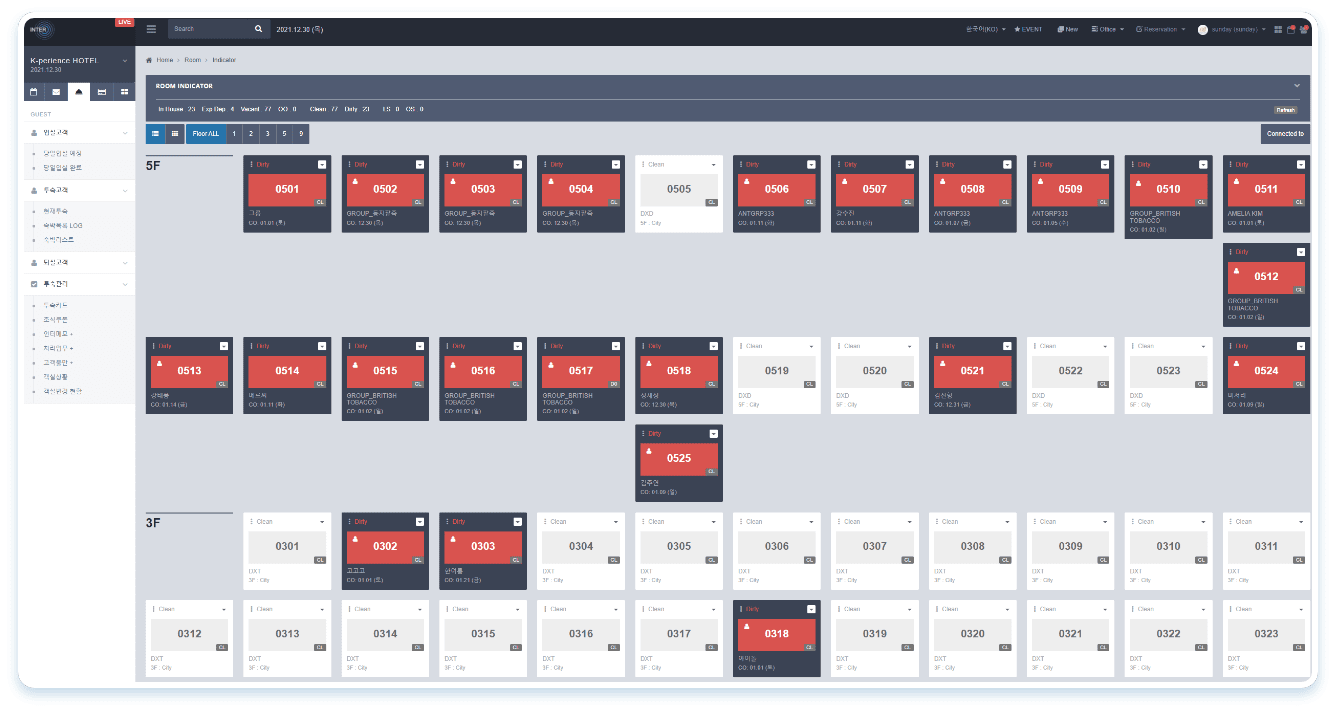The width and height of the screenshot is (1336, 712).
Task: Open the Office dropdown menu
Action: coord(1107,30)
